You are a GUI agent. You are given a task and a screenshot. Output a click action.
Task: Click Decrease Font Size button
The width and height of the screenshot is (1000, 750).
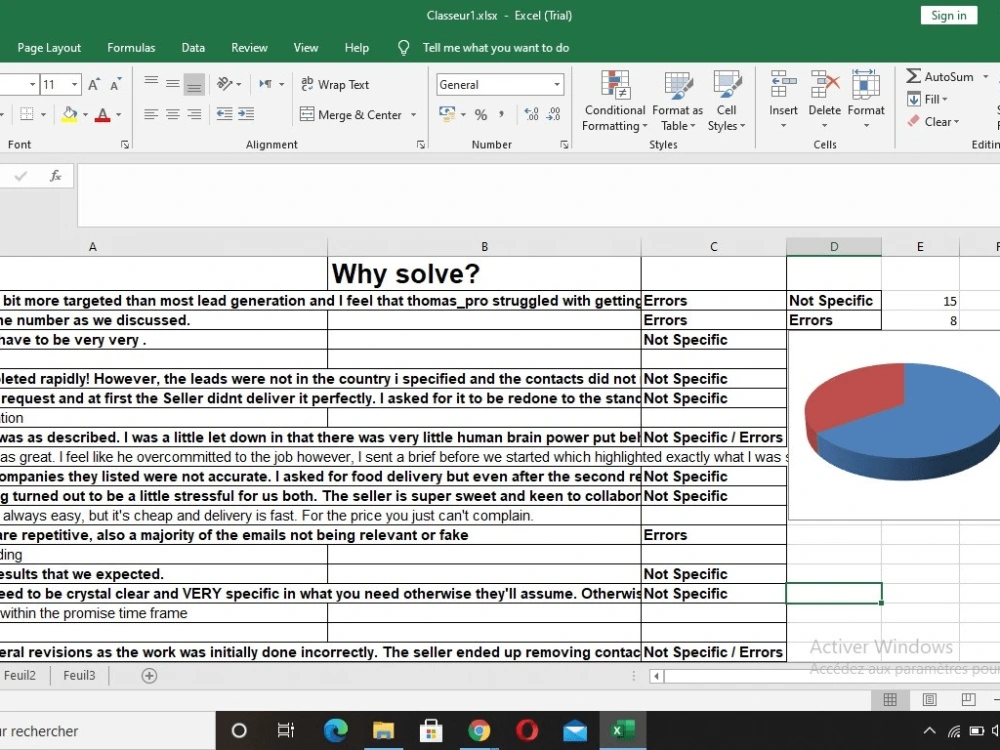[x=115, y=84]
